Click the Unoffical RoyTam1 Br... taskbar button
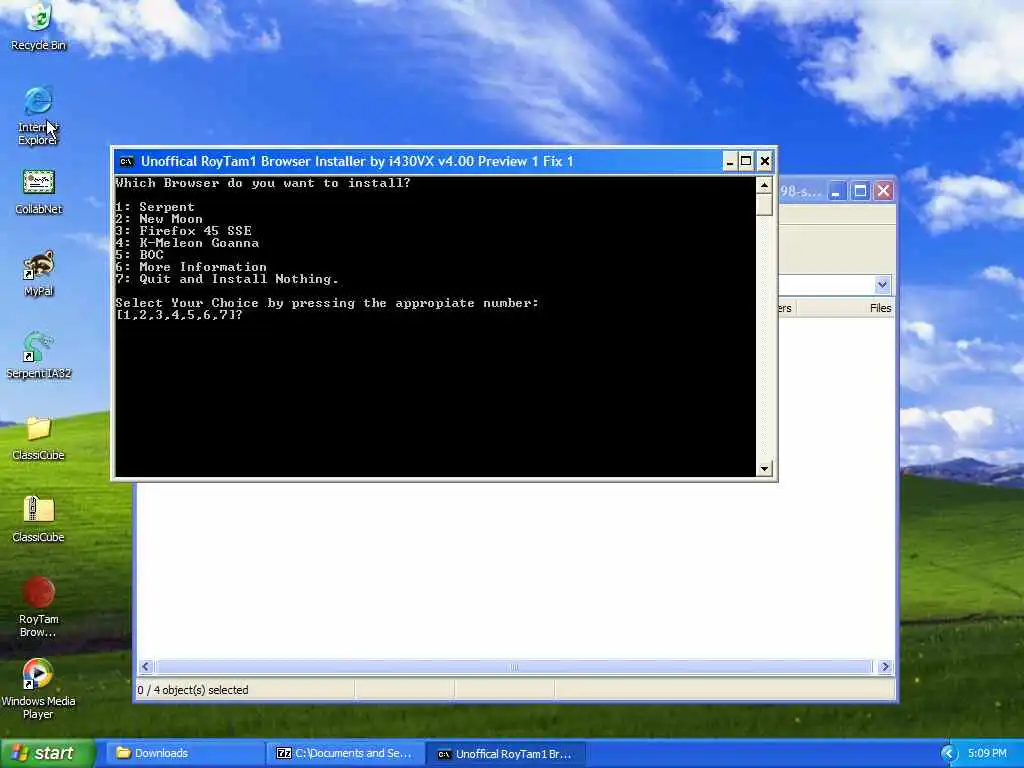The image size is (1024, 768). (506, 754)
